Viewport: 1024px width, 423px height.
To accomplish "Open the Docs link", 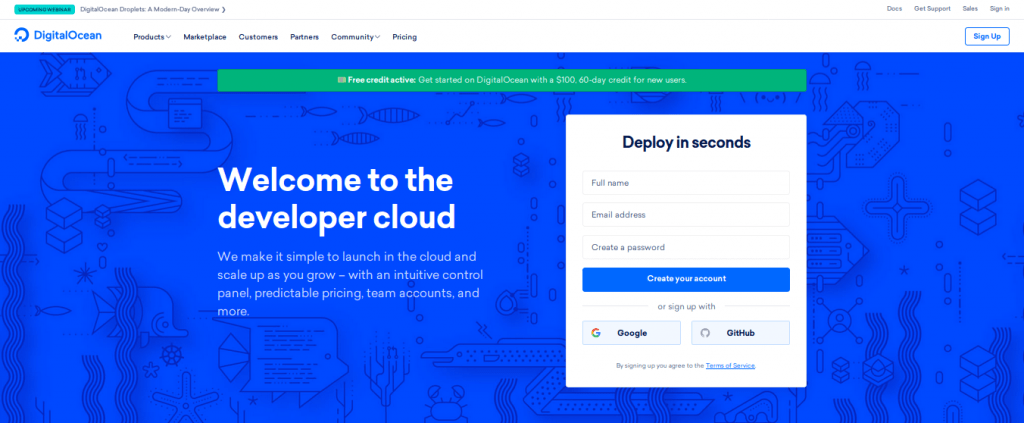I will coord(894,9).
